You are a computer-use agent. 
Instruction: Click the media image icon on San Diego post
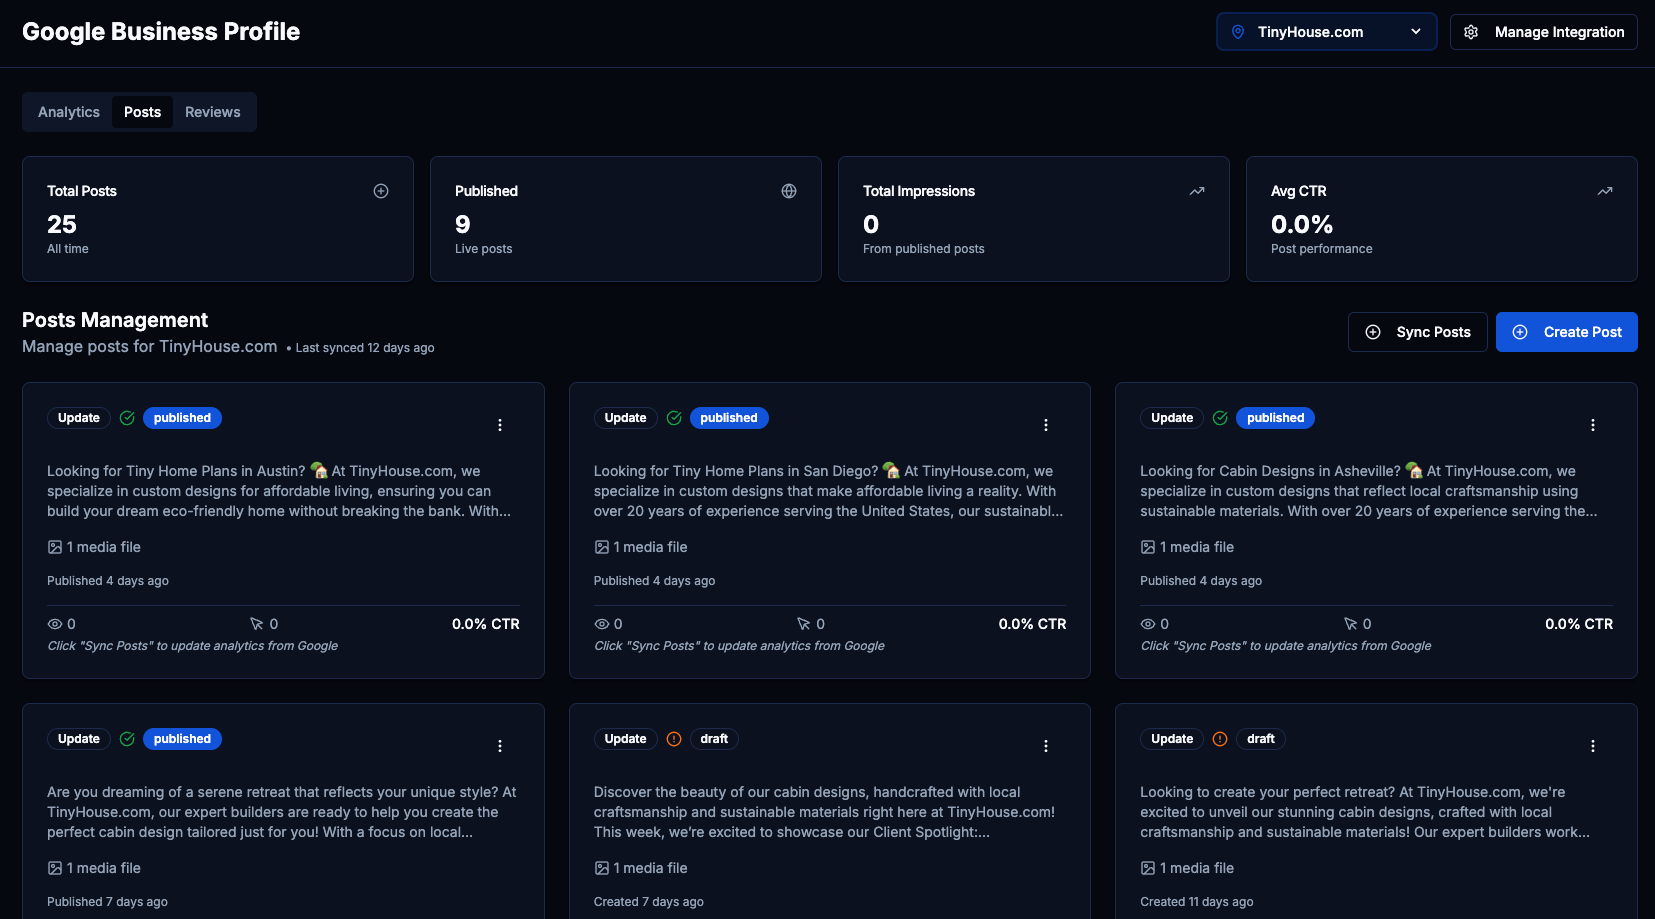coord(602,547)
